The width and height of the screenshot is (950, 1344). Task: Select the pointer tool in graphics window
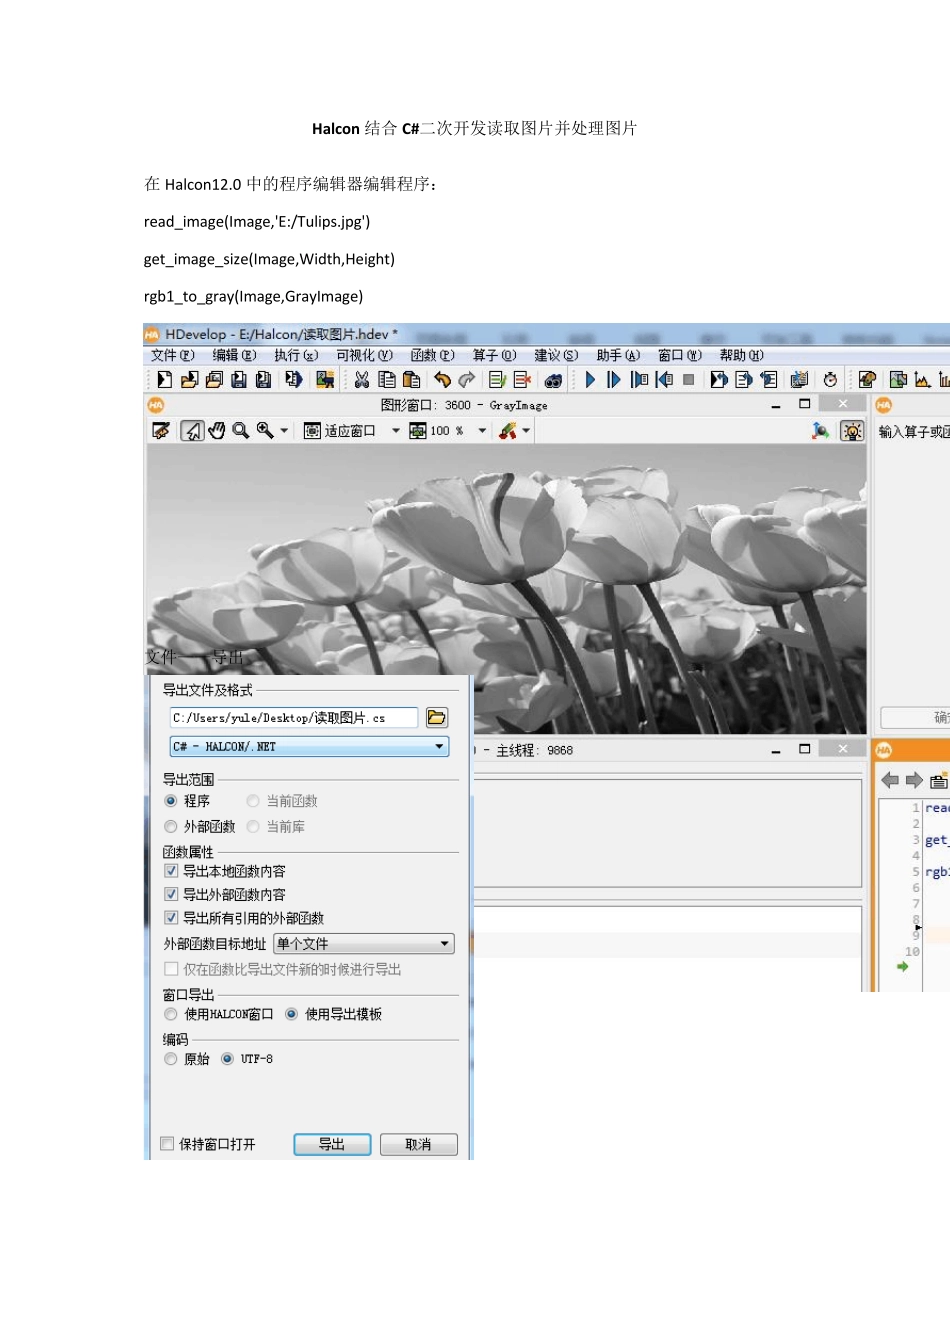point(193,431)
